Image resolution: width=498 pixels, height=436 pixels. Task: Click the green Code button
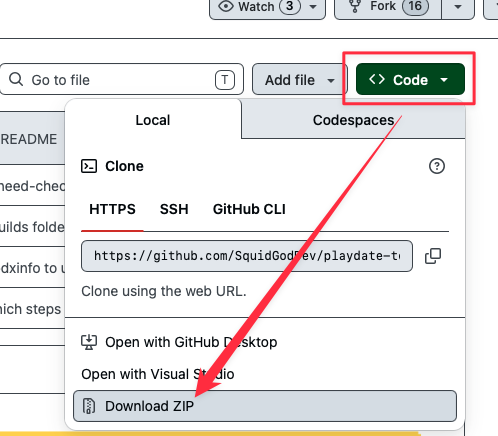click(410, 79)
